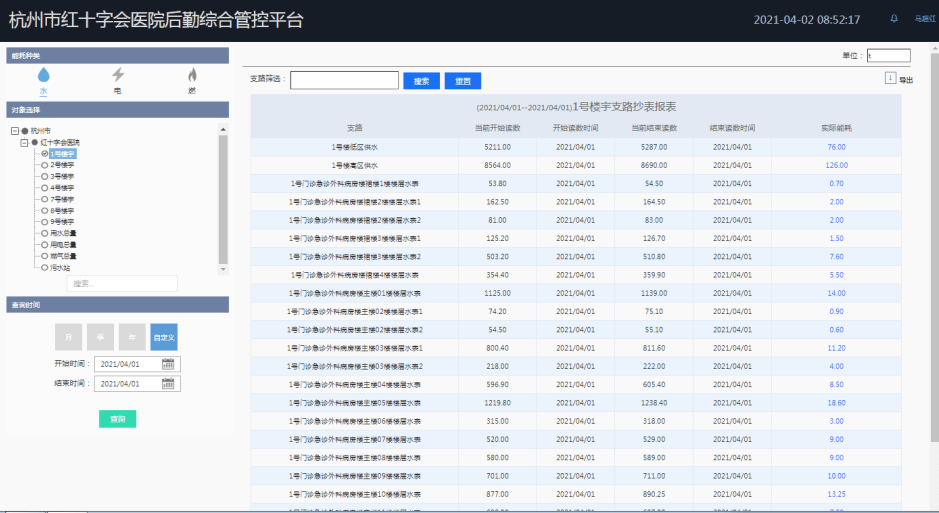The width and height of the screenshot is (939, 513).
Task: Click the start reading 5211.00 cell
Action: tap(497, 147)
